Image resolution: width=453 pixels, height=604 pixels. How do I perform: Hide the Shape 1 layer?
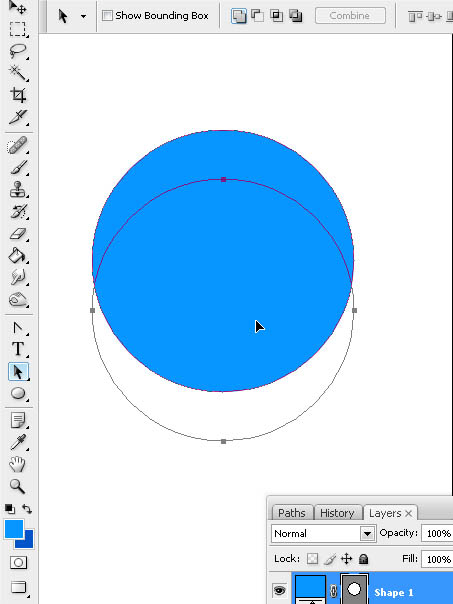[279, 590]
